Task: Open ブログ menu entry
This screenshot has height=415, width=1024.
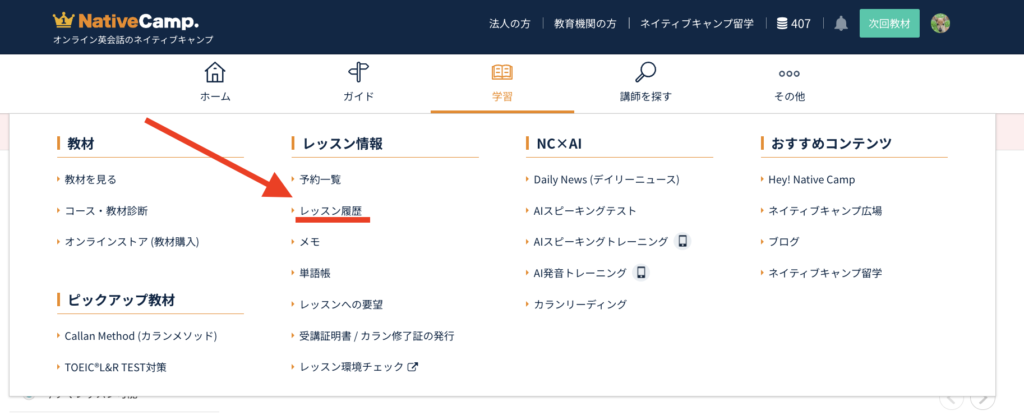Action: click(784, 242)
